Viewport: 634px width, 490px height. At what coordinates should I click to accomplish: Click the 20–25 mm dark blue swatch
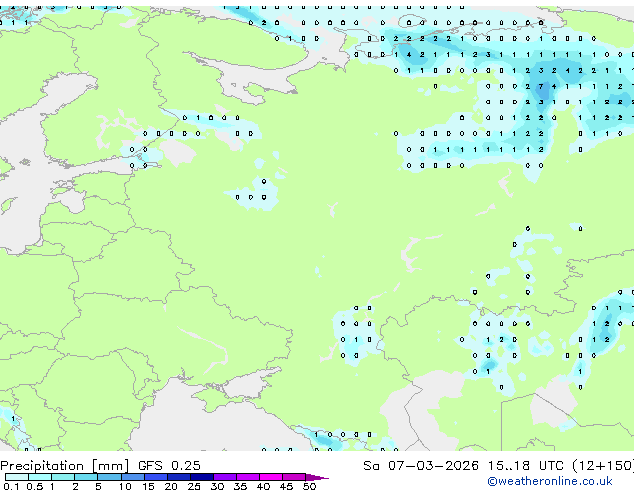coord(178,477)
